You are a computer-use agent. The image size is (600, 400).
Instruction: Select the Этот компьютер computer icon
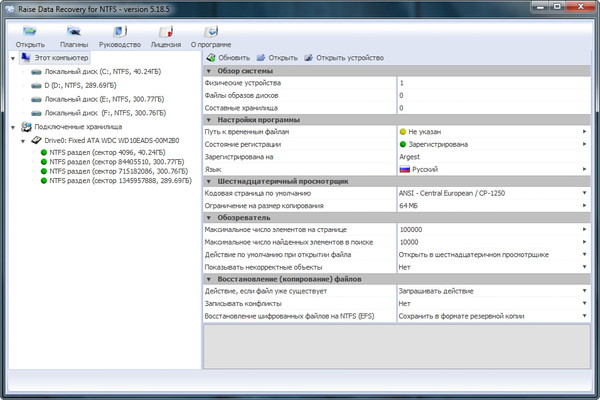(x=26, y=57)
